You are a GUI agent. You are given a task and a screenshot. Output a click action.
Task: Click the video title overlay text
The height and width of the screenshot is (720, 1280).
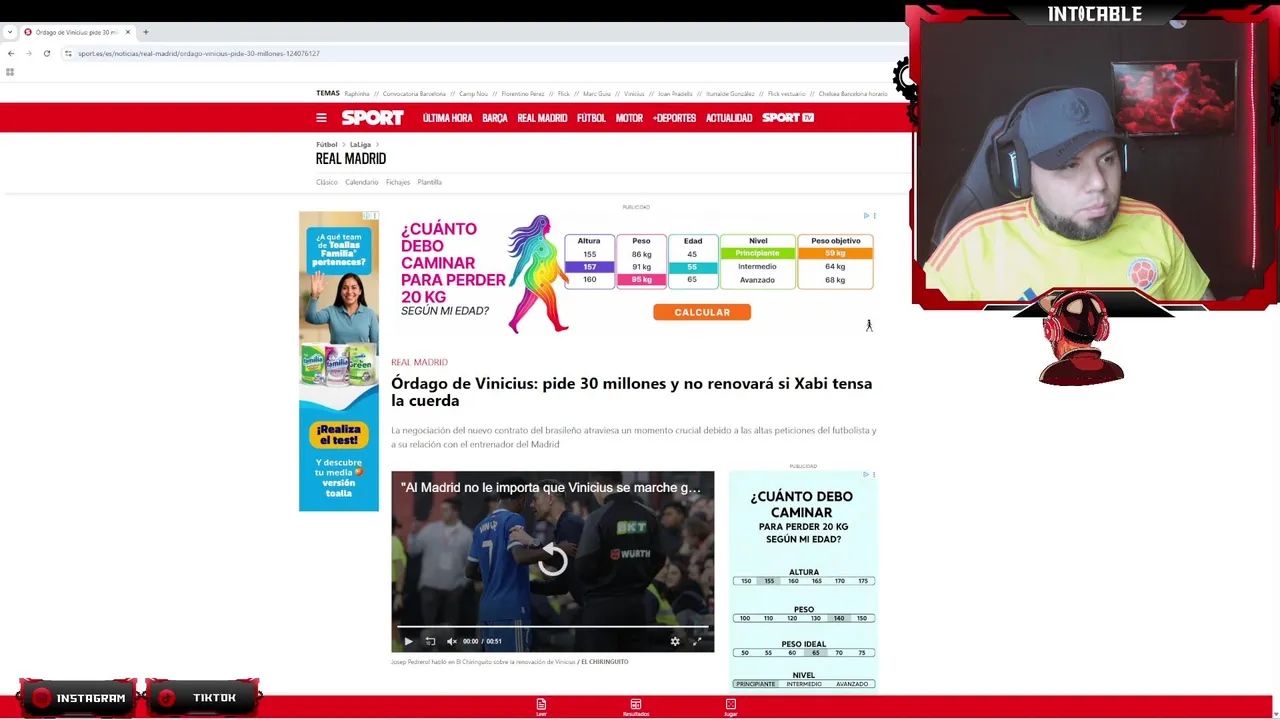[x=551, y=487]
